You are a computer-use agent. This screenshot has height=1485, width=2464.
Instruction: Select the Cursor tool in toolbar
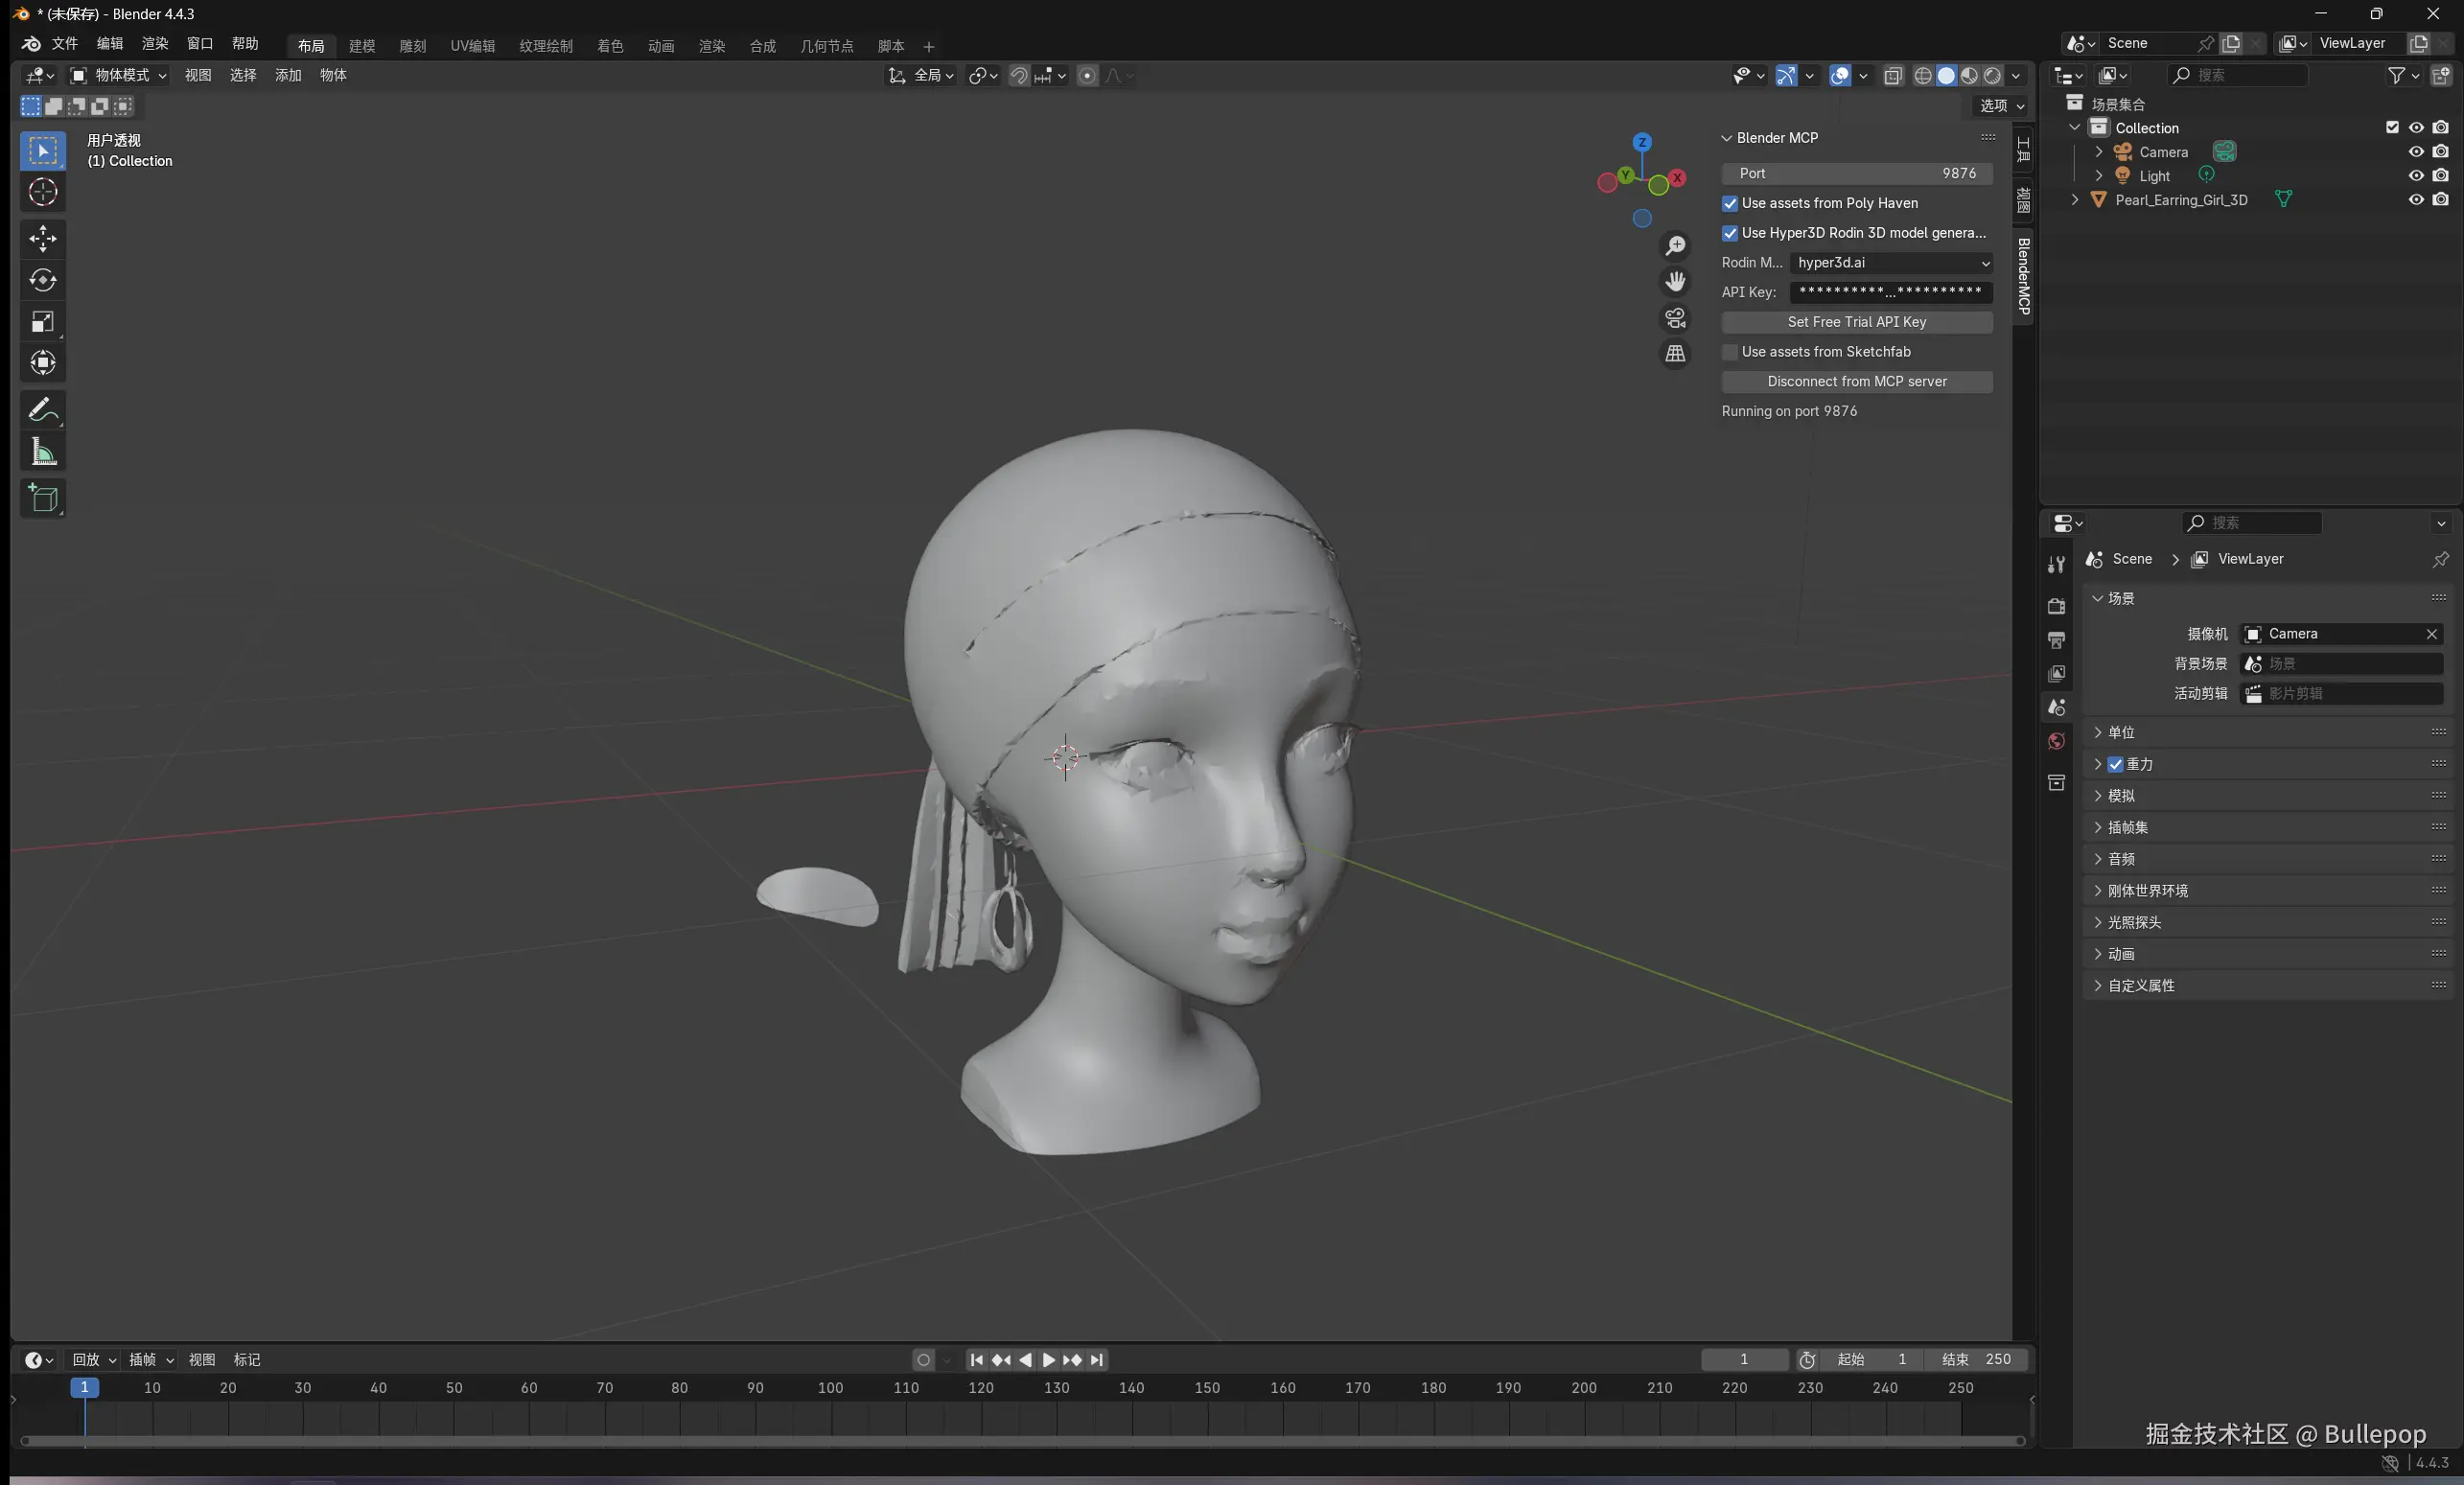coord(42,192)
